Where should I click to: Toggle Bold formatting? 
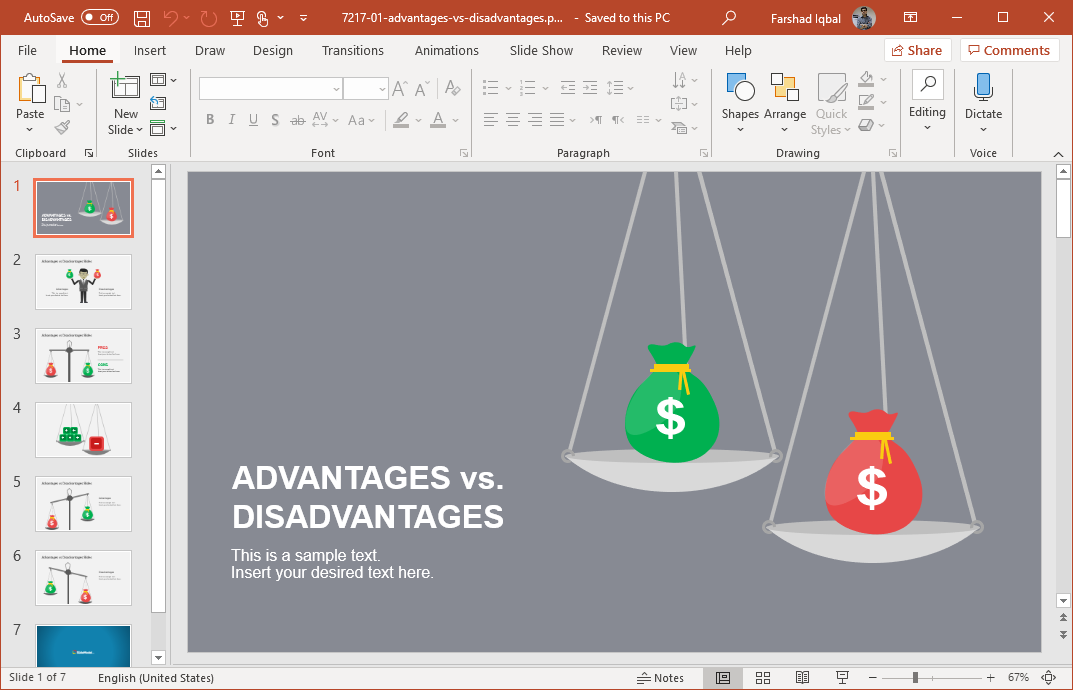click(x=210, y=120)
